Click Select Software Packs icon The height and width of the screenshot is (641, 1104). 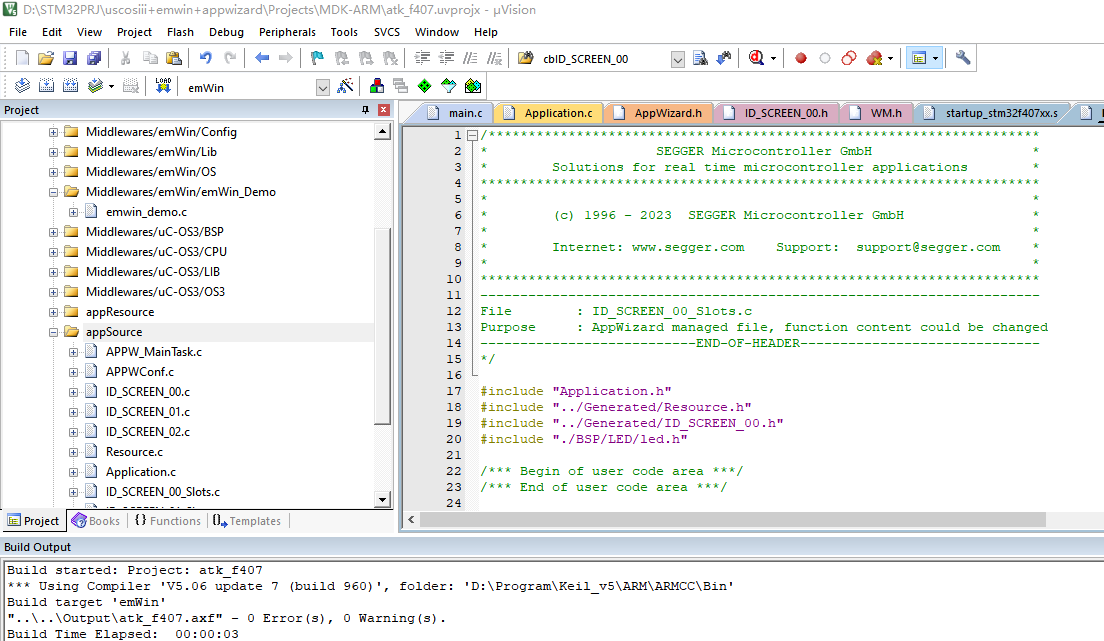(x=448, y=86)
